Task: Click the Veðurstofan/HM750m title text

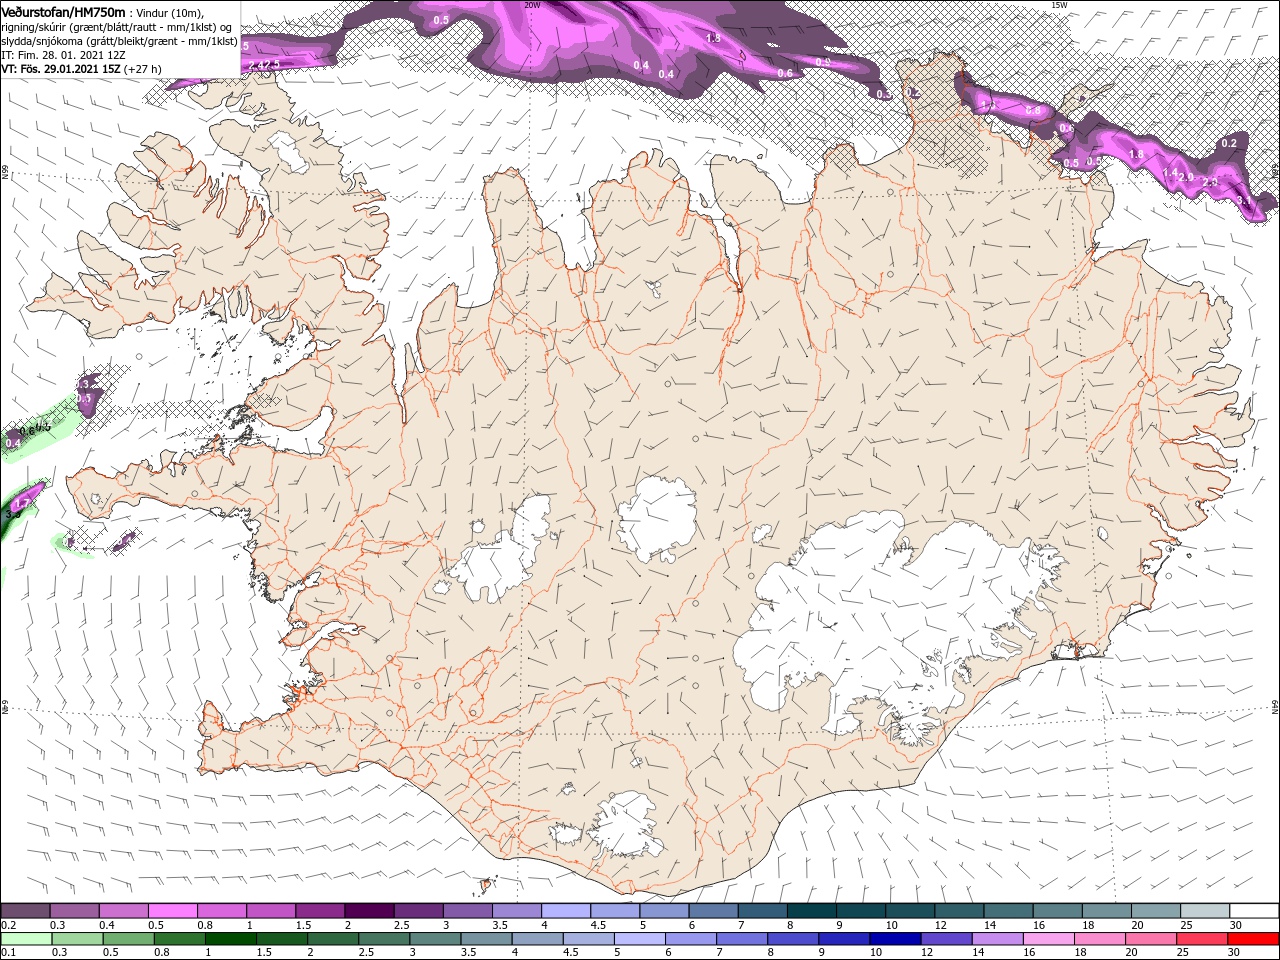Action: (63, 11)
